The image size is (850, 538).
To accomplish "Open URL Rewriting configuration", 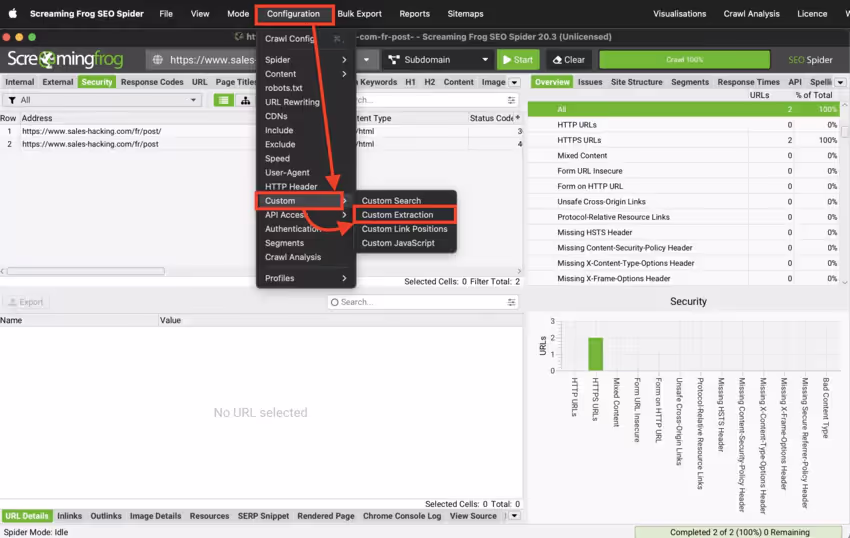I will click(x=292, y=102).
